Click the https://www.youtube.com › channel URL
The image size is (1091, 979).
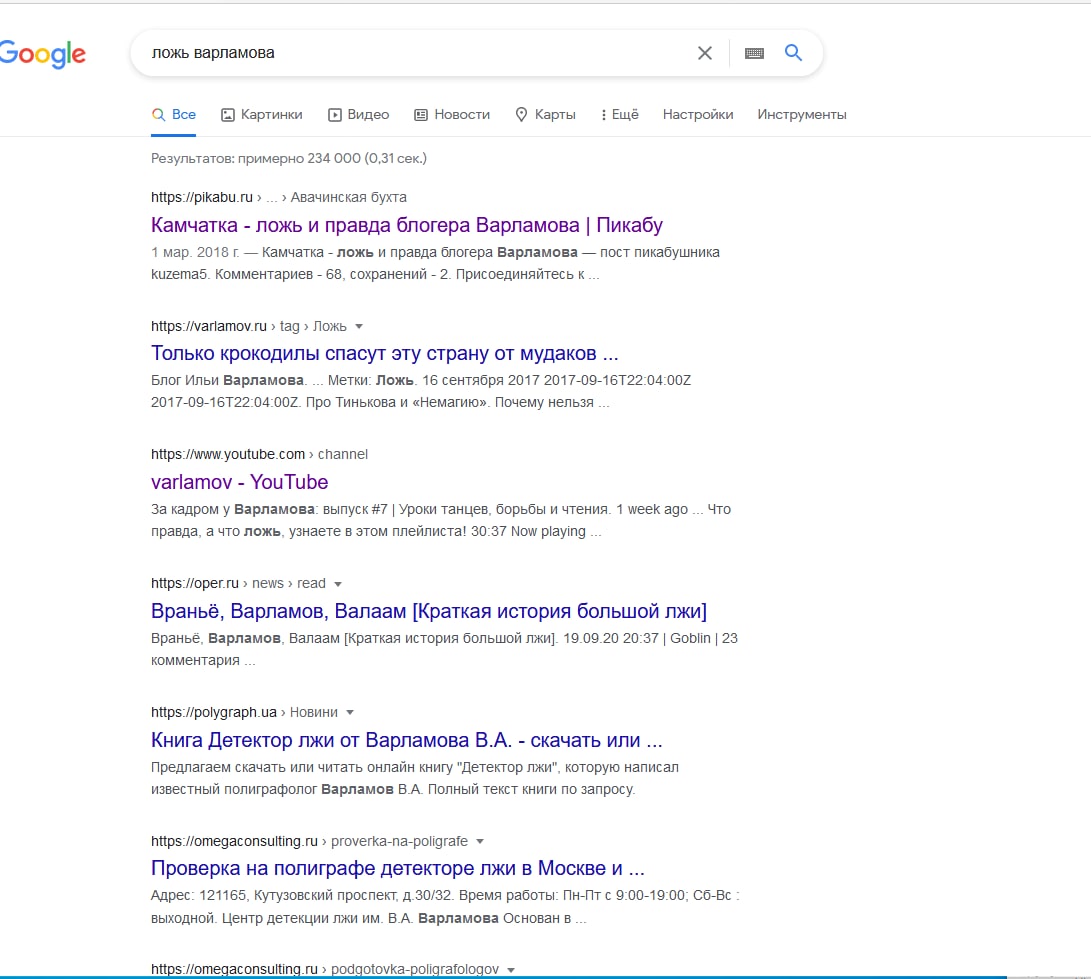260,454
